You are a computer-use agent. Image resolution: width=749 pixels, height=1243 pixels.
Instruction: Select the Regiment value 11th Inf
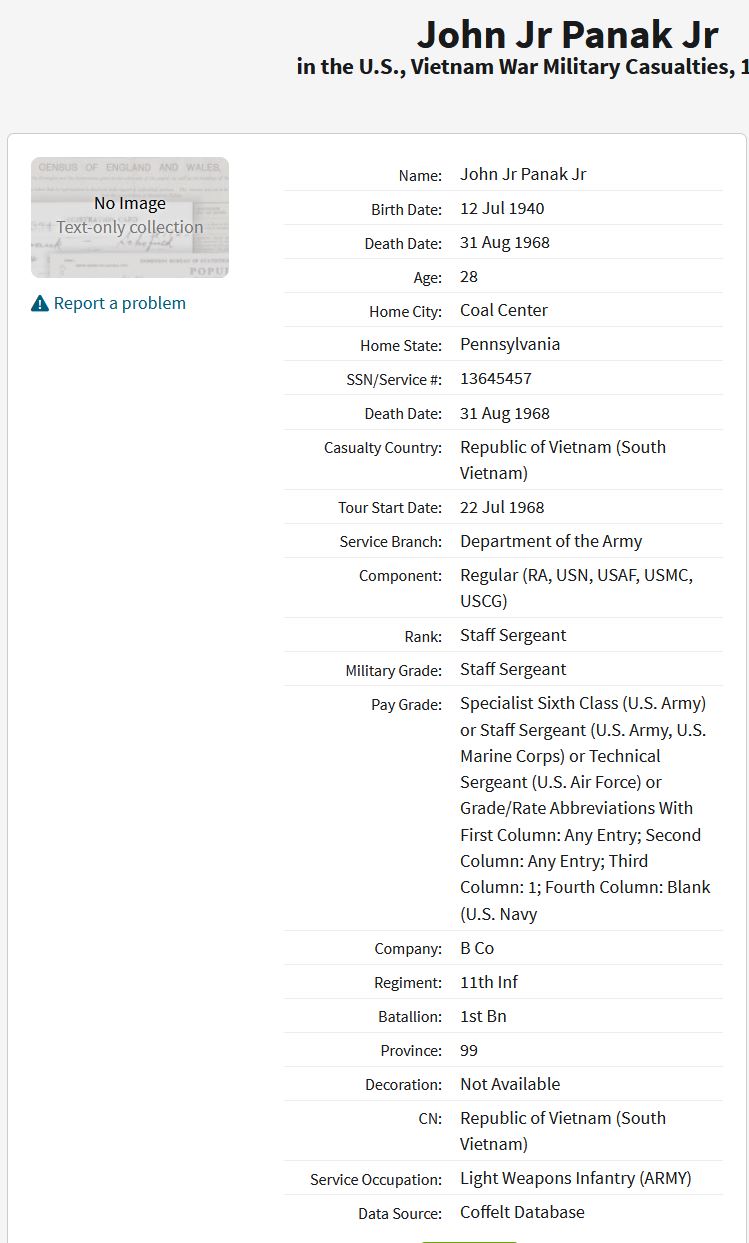pyautogui.click(x=489, y=982)
